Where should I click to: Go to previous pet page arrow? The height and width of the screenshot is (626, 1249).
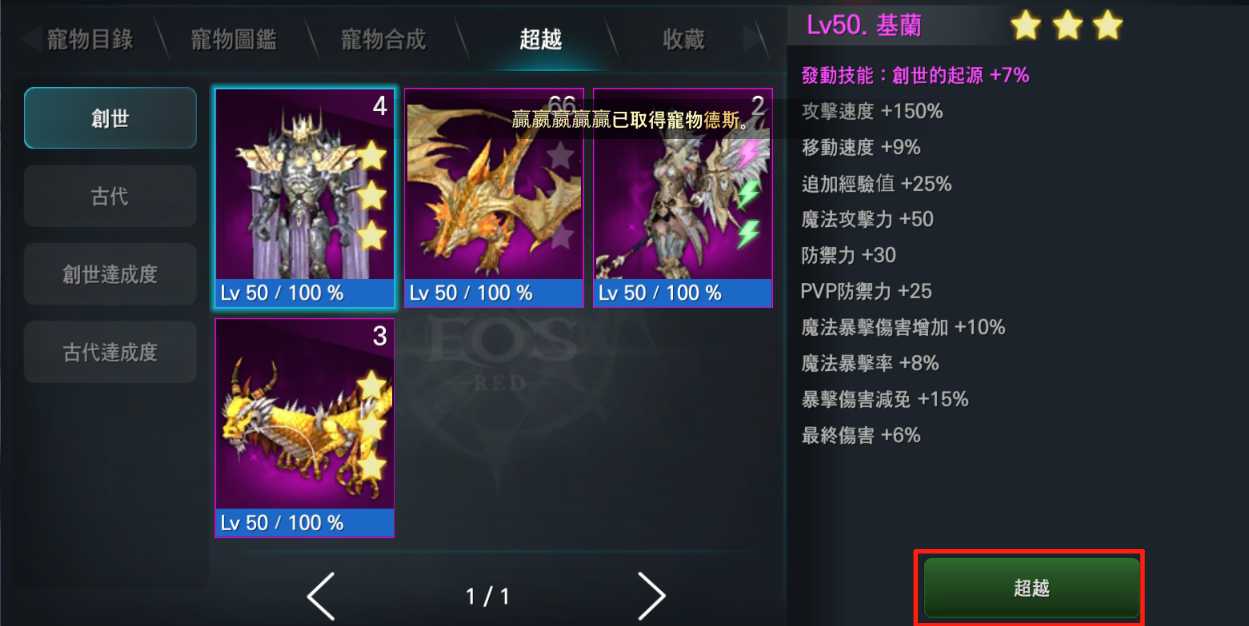pyautogui.click(x=321, y=597)
